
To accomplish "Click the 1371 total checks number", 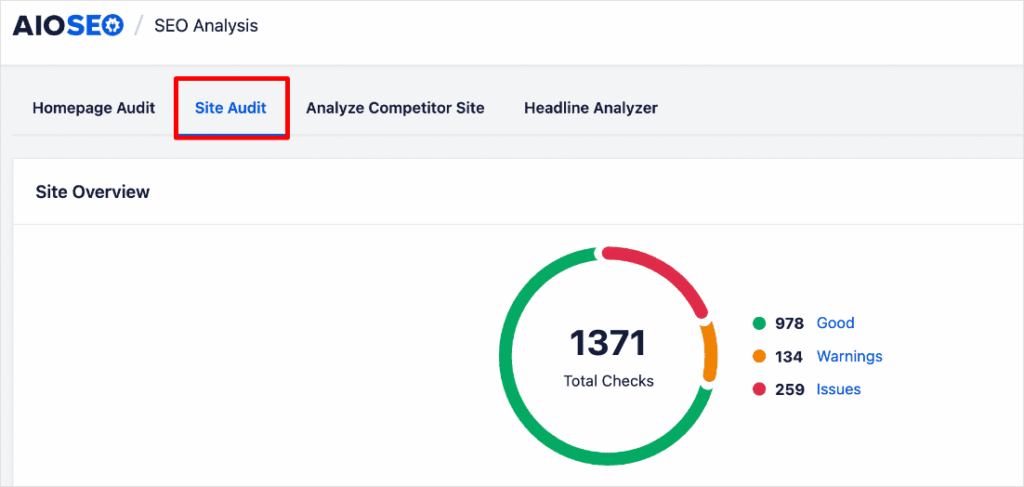I will [608, 343].
